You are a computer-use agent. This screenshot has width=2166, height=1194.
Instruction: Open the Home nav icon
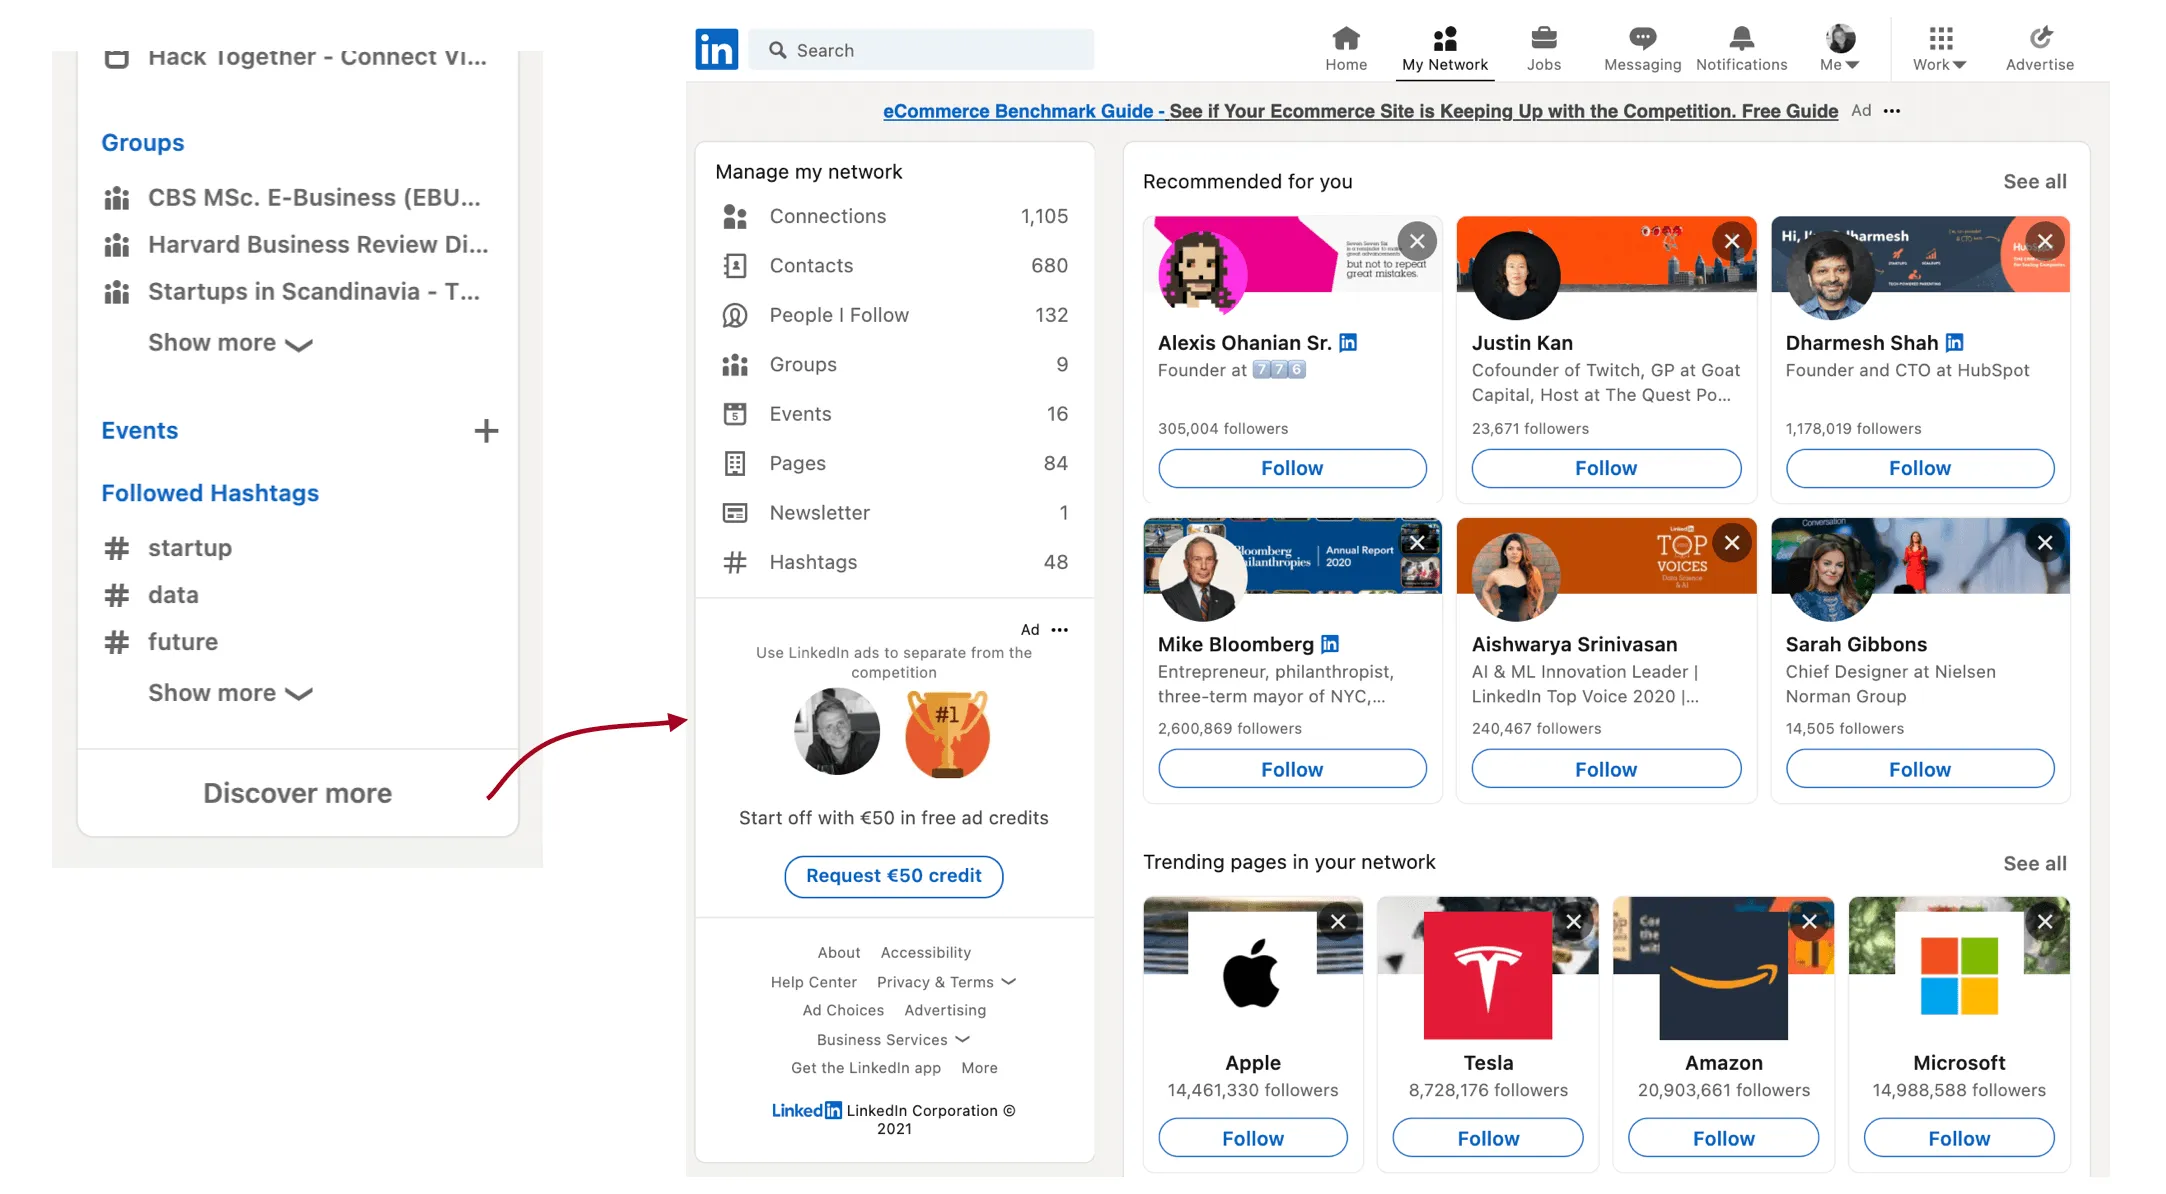click(1346, 38)
